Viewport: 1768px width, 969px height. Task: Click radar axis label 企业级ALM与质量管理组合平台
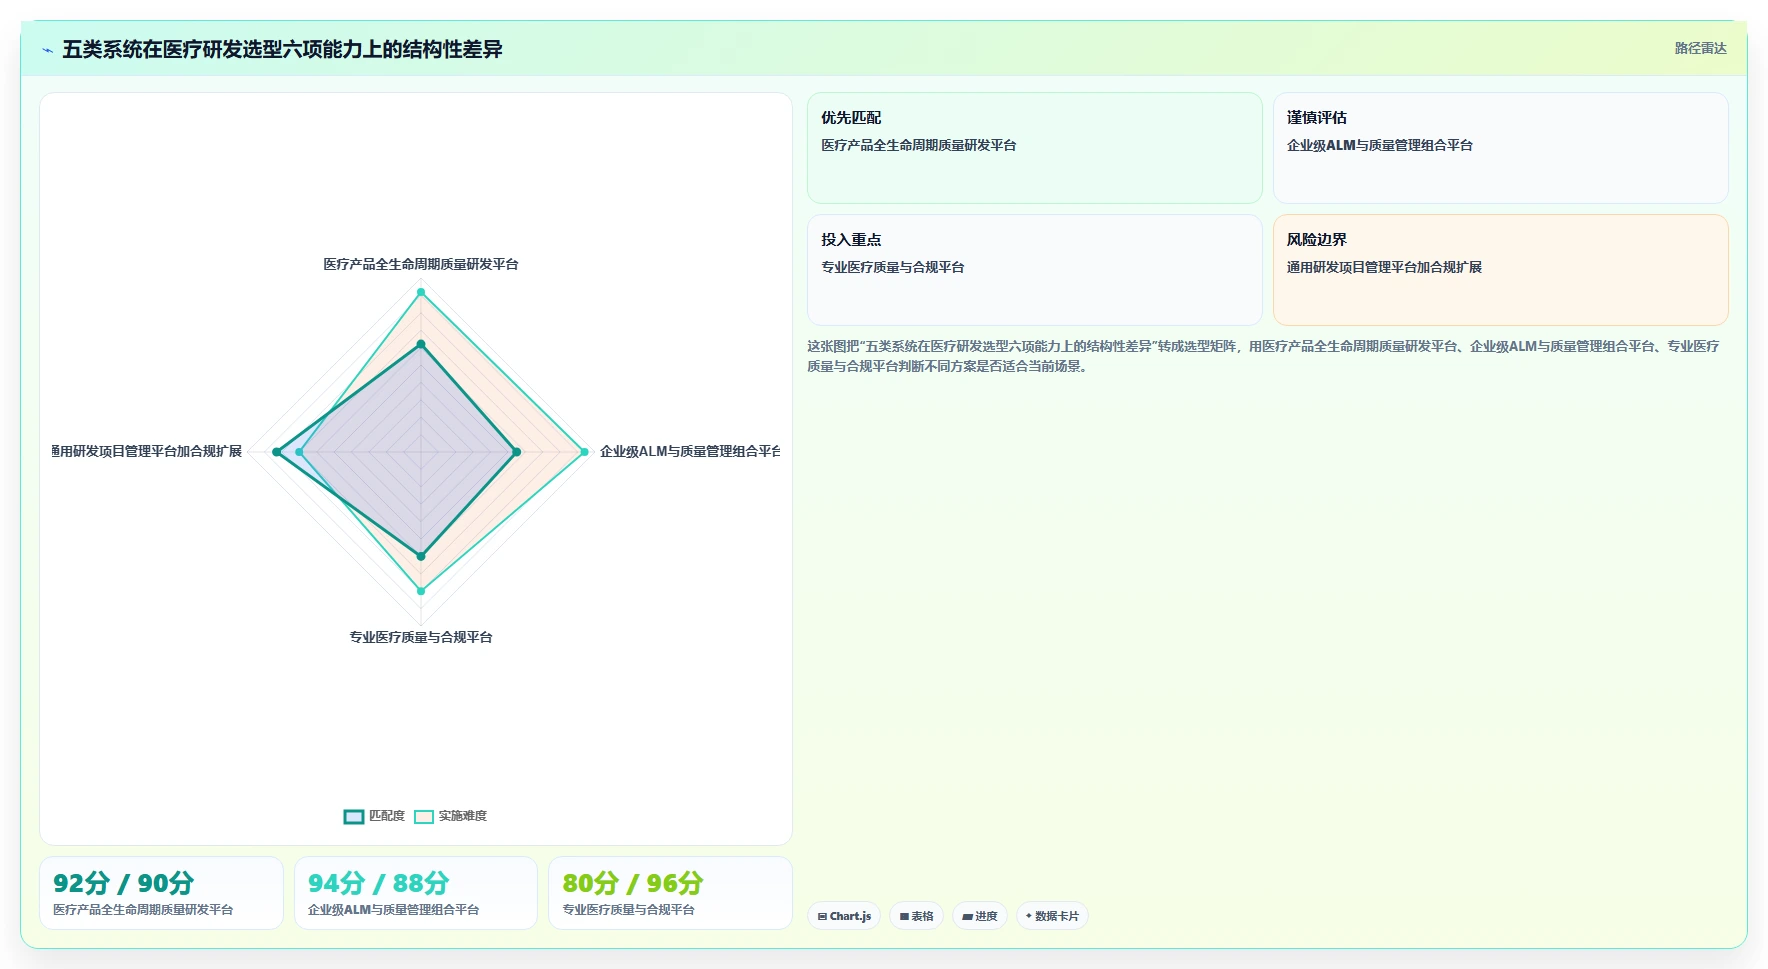(689, 451)
